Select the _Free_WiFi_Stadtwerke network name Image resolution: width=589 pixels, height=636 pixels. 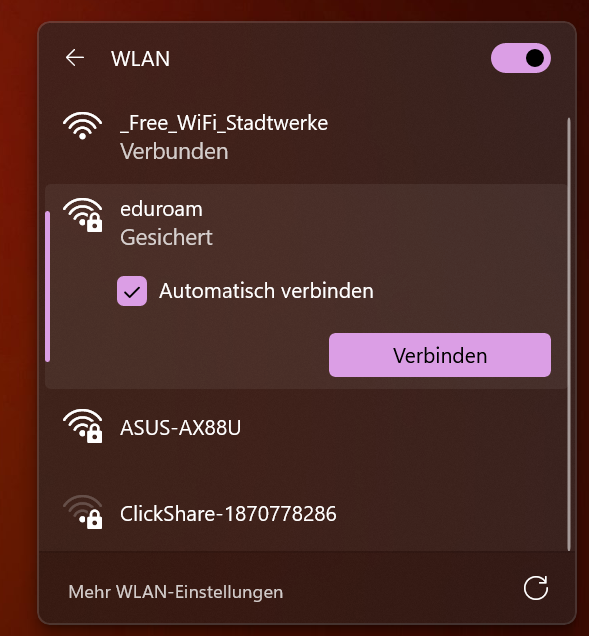[x=224, y=123]
